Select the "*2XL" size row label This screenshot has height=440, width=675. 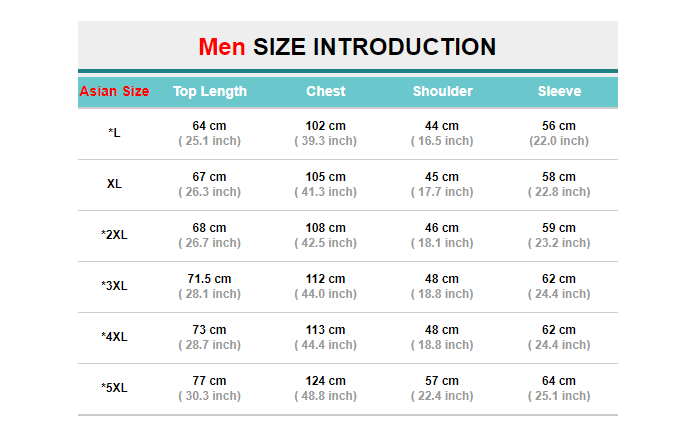click(114, 235)
